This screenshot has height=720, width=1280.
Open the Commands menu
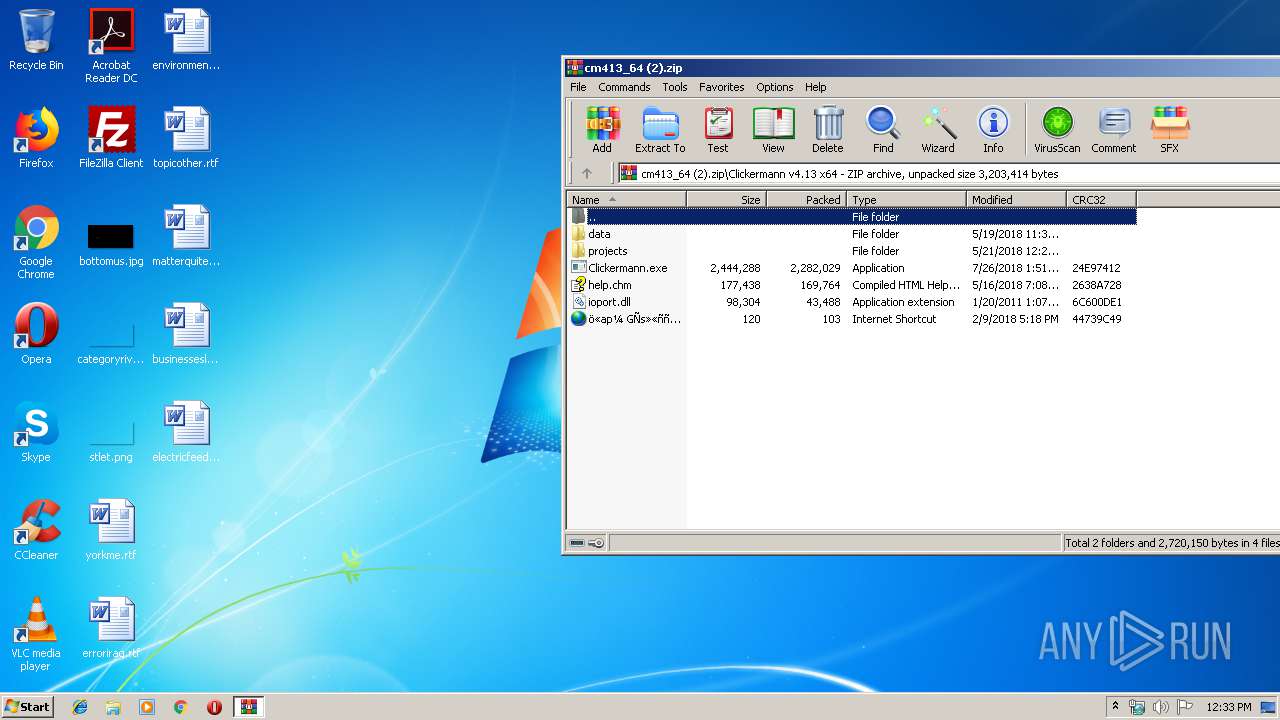tap(624, 87)
